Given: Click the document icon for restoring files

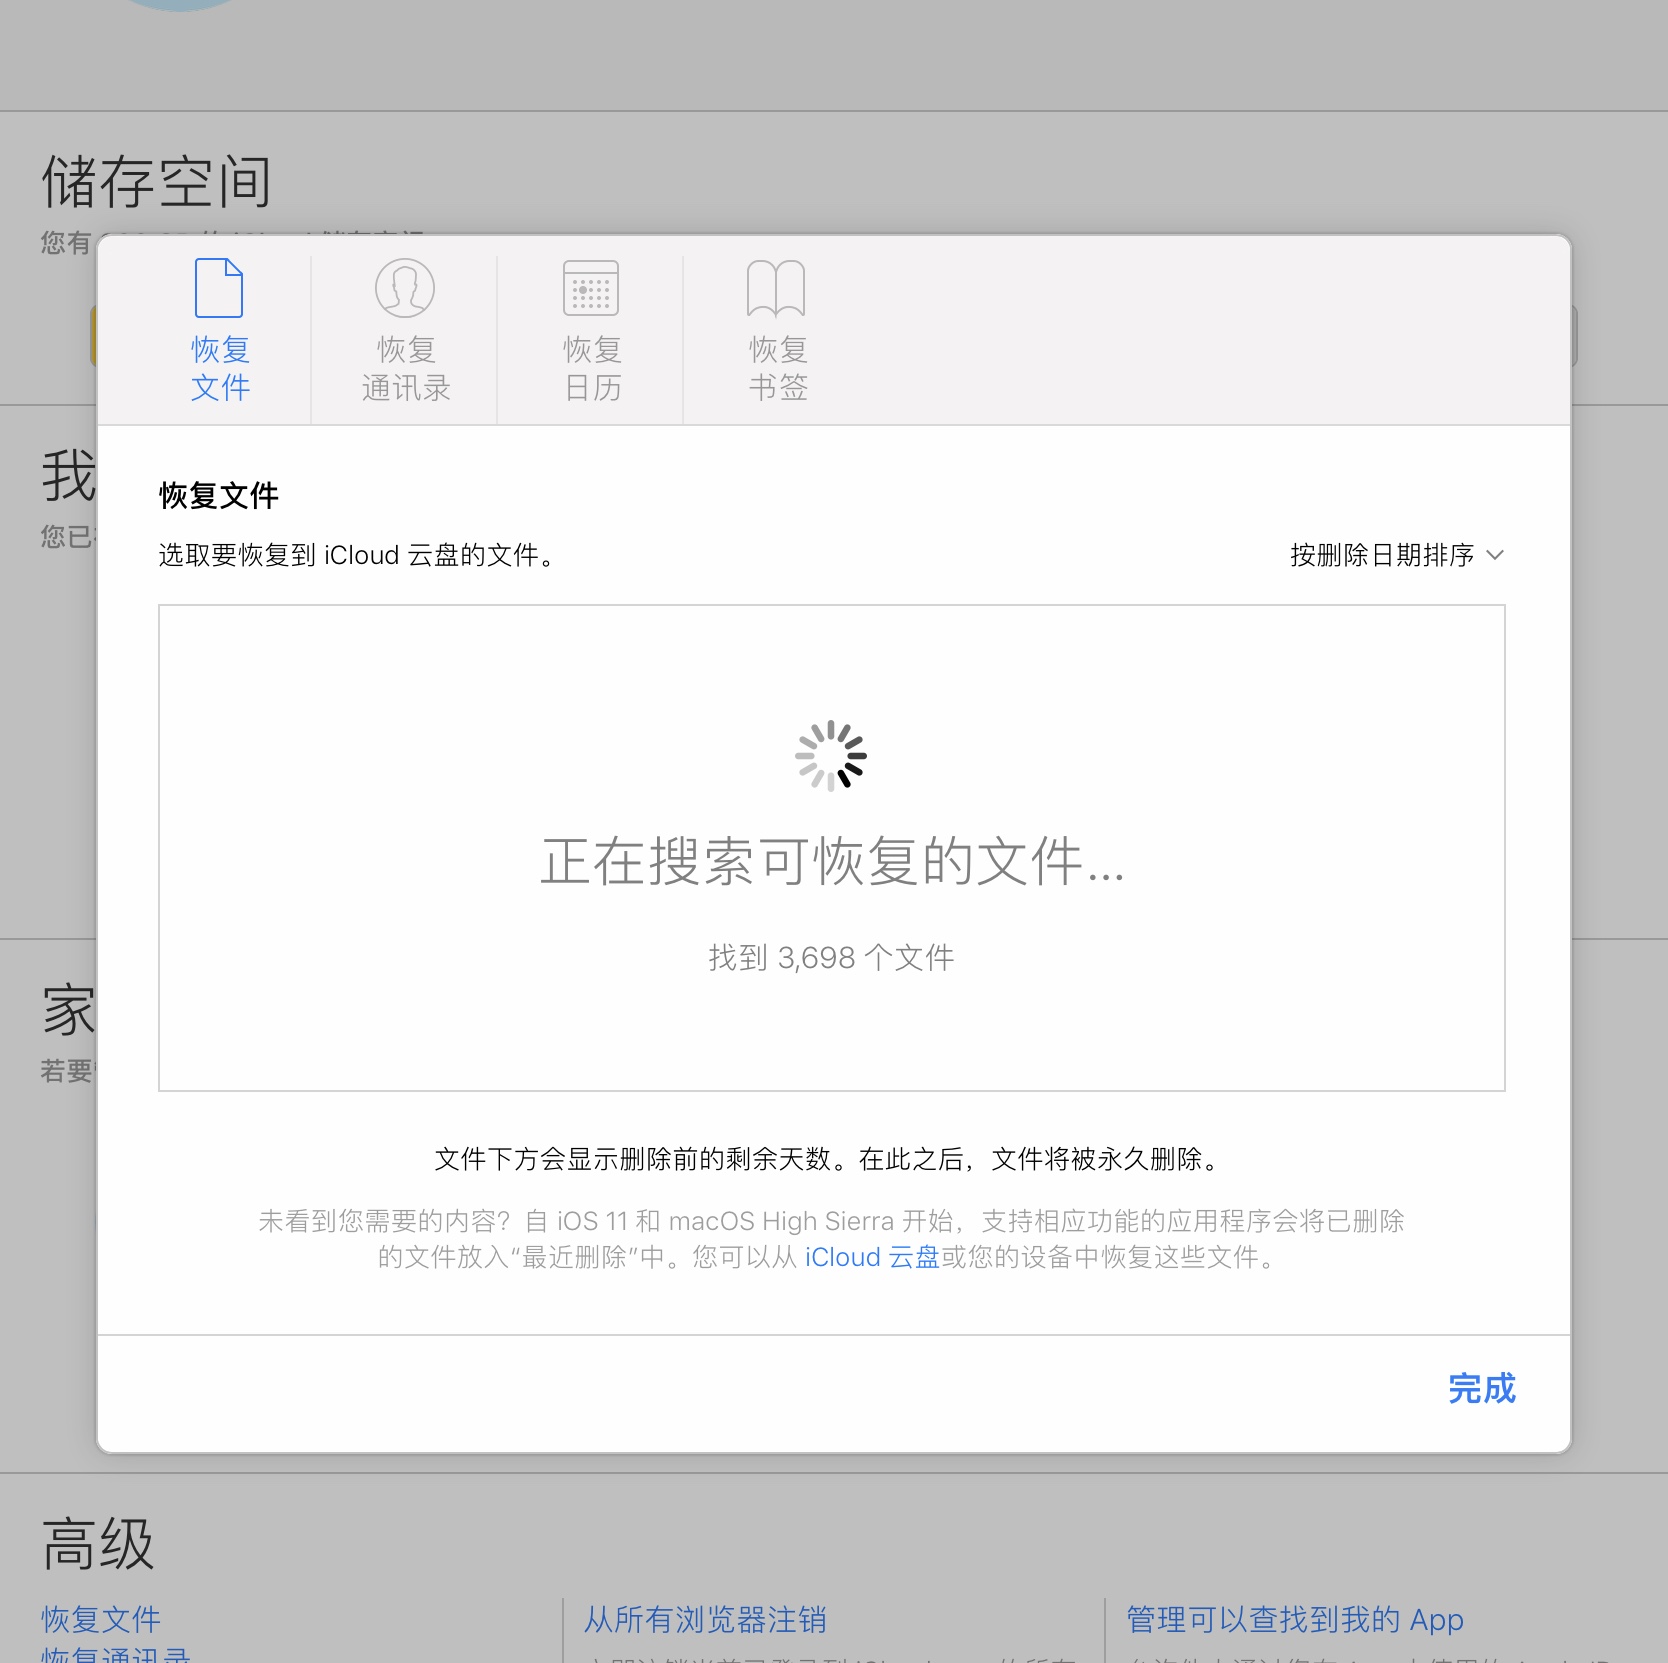Looking at the screenshot, I should 219,288.
